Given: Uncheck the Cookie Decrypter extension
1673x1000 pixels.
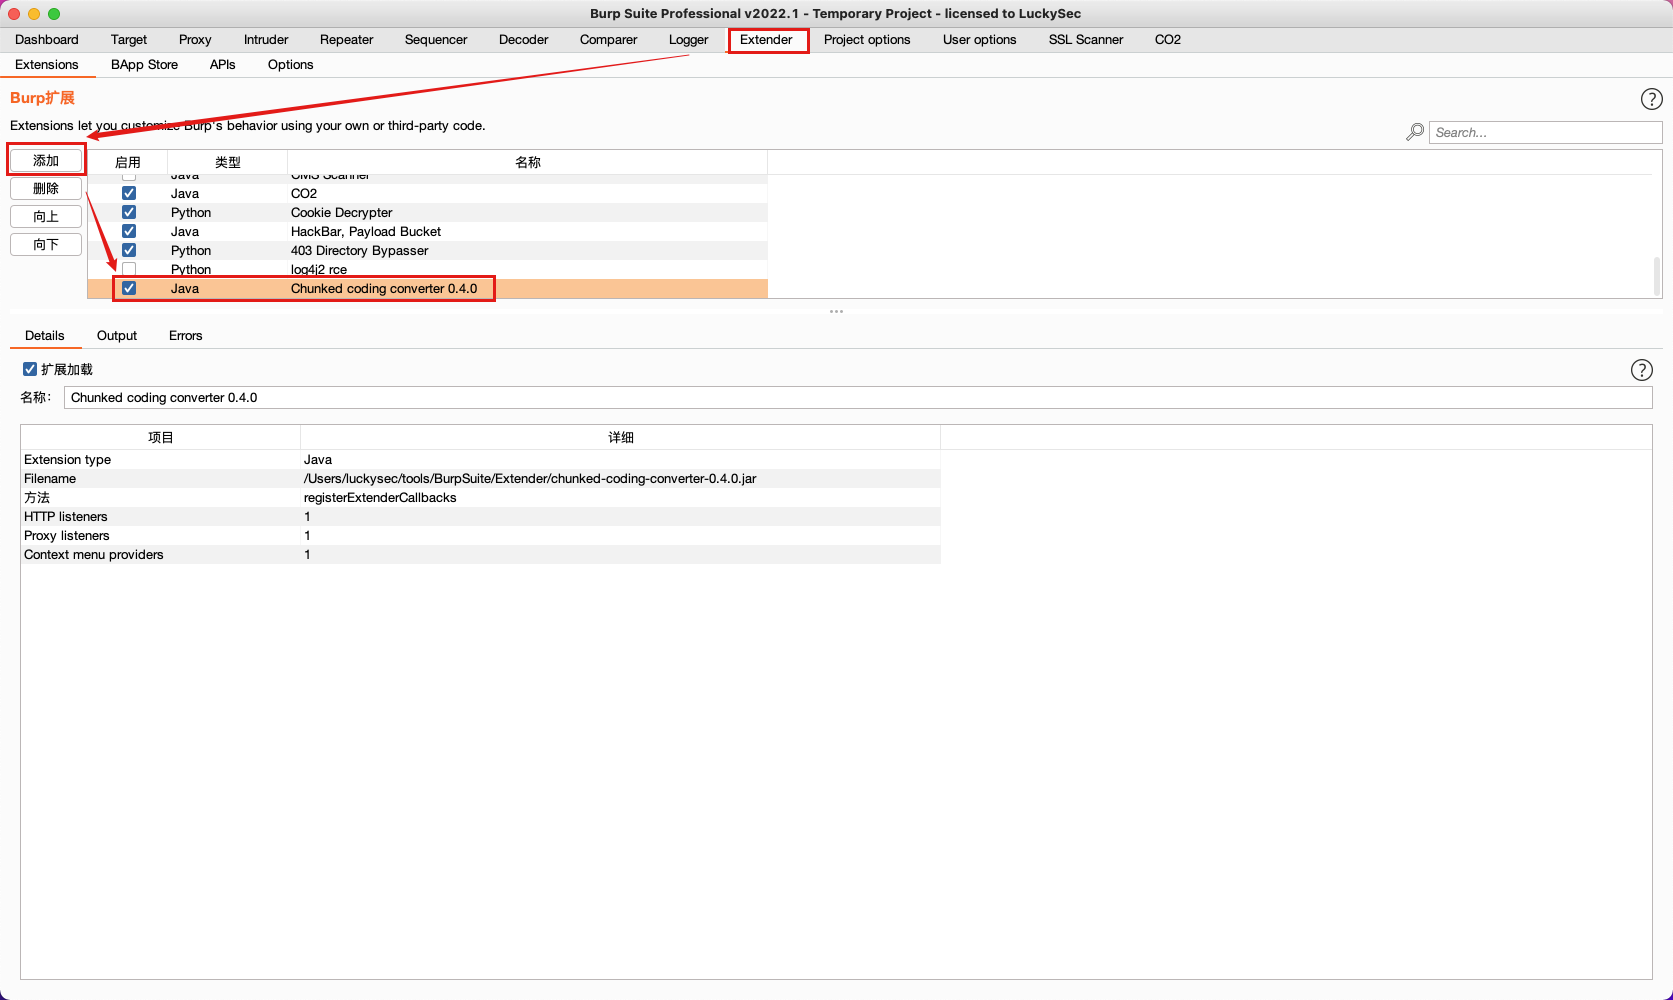Looking at the screenshot, I should point(129,212).
